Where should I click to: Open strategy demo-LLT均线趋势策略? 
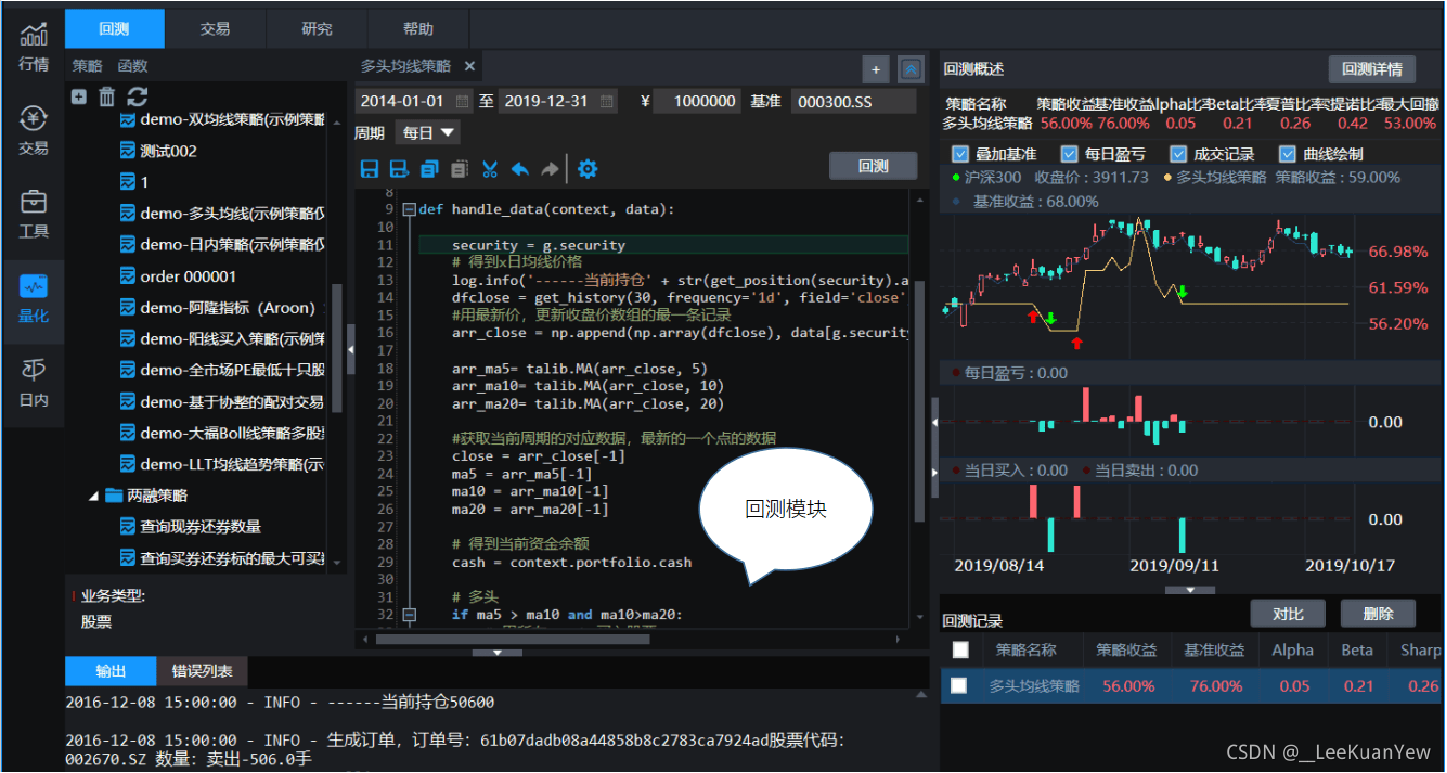pos(221,464)
